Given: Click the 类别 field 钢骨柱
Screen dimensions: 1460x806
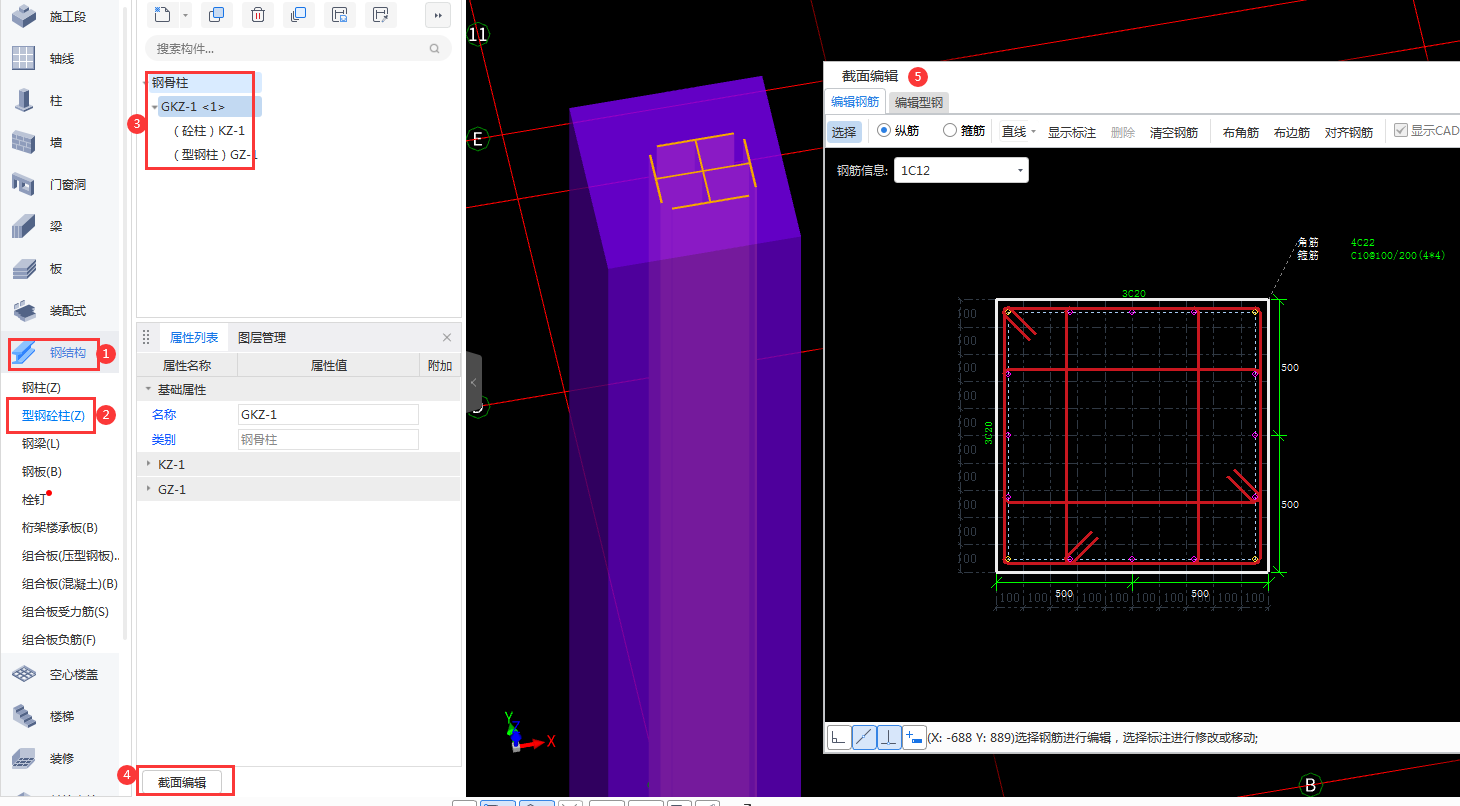Looking at the screenshot, I should [328, 440].
